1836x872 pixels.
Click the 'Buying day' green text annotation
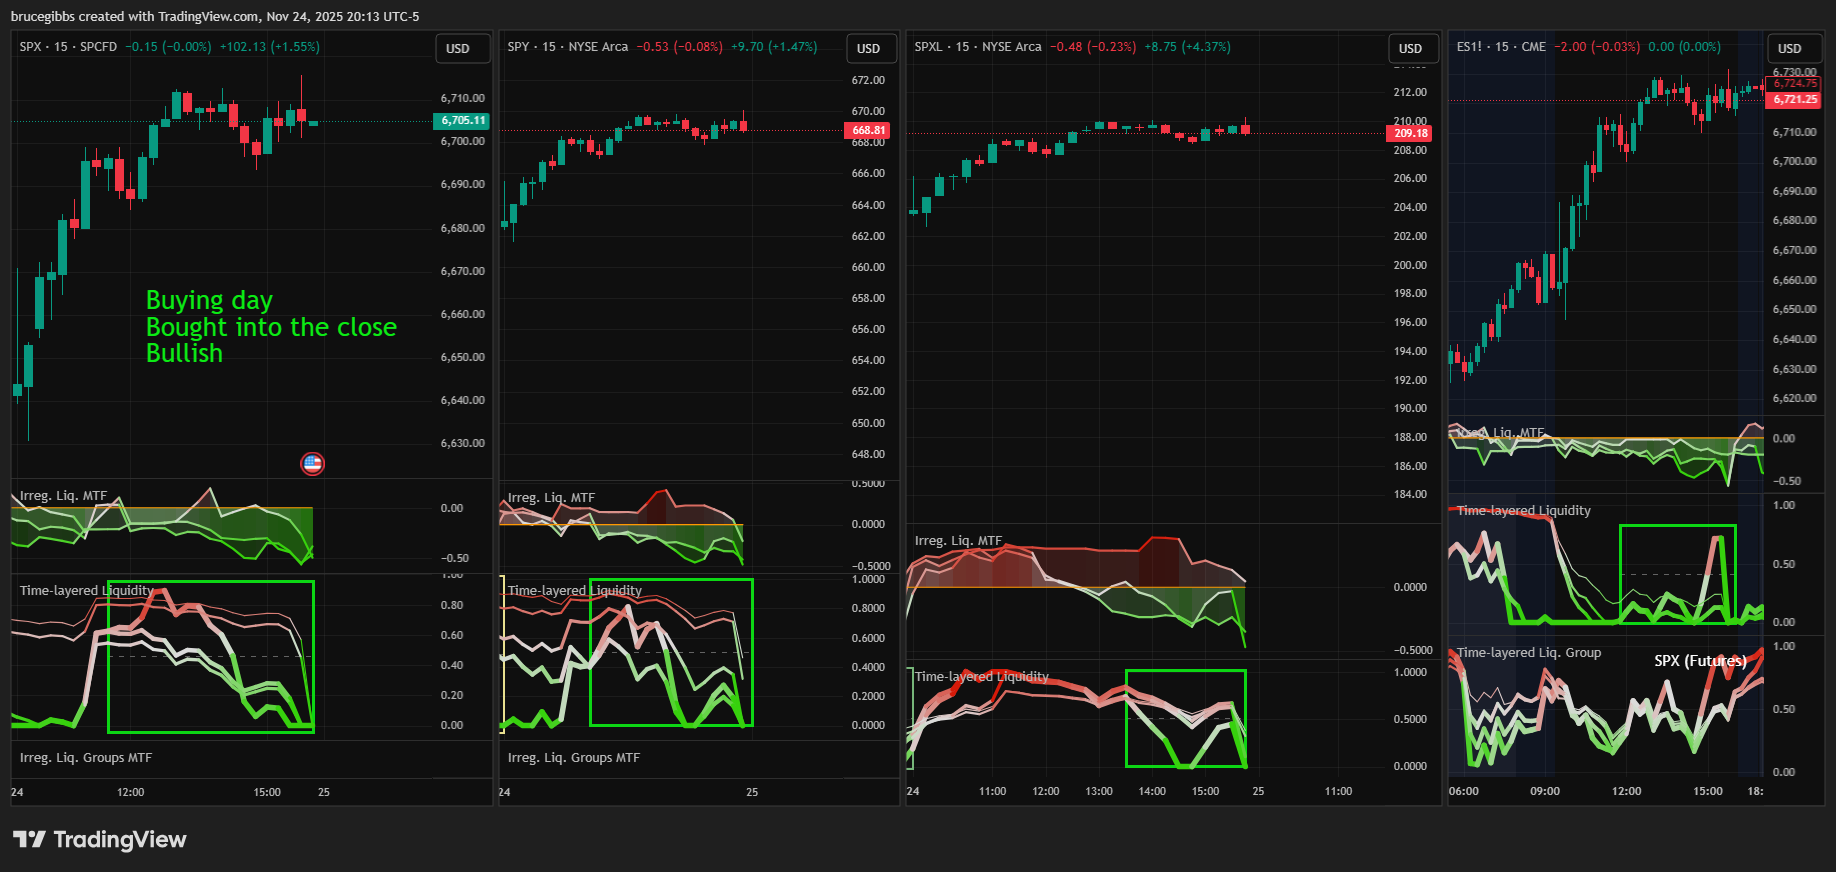[209, 300]
